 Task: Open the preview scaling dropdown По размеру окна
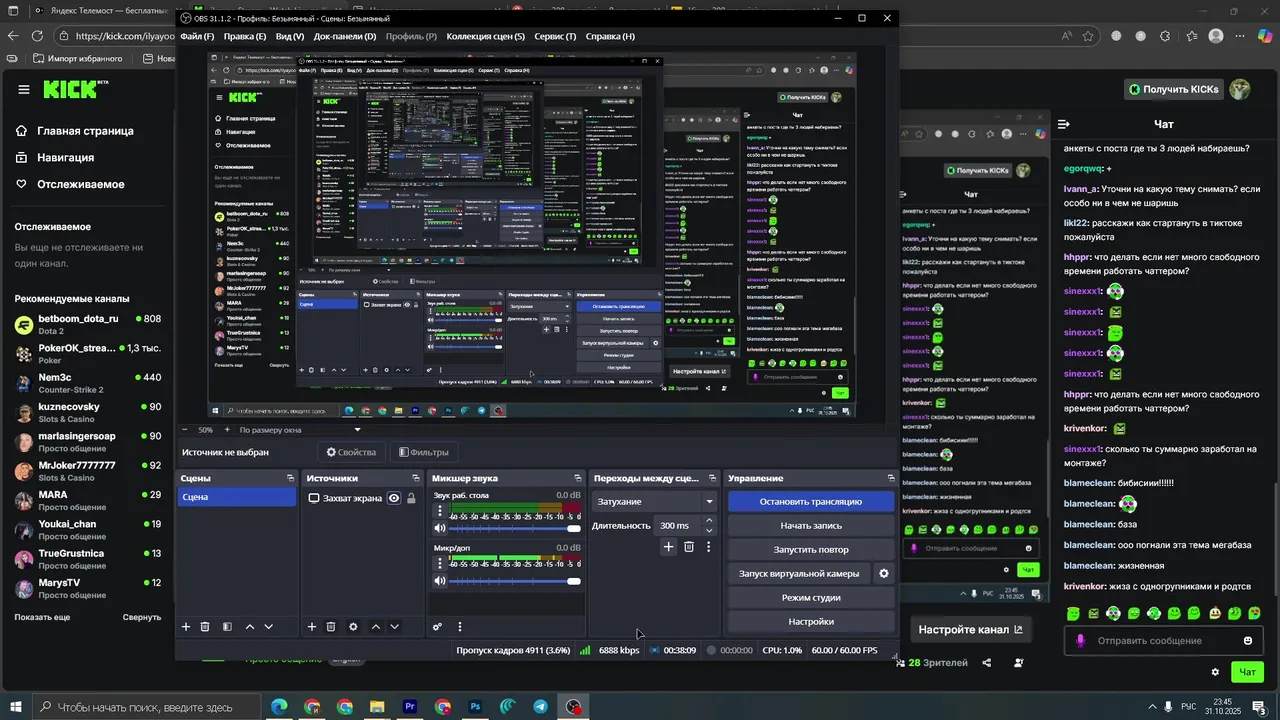pyautogui.click(x=300, y=430)
